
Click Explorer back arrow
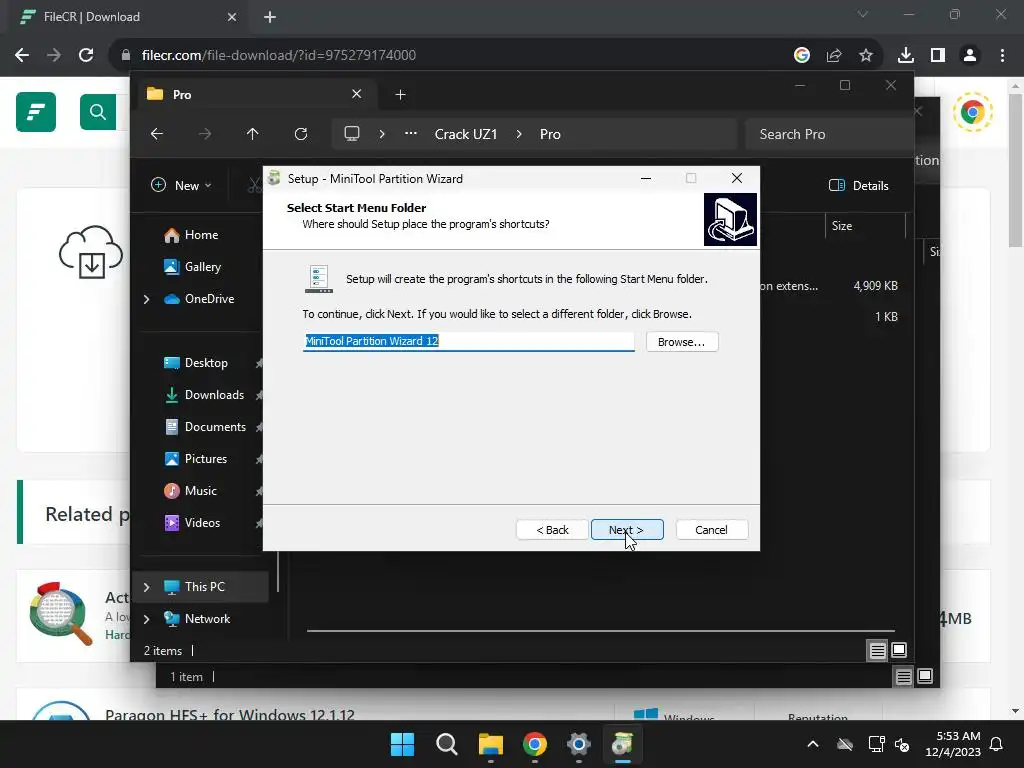[157, 134]
